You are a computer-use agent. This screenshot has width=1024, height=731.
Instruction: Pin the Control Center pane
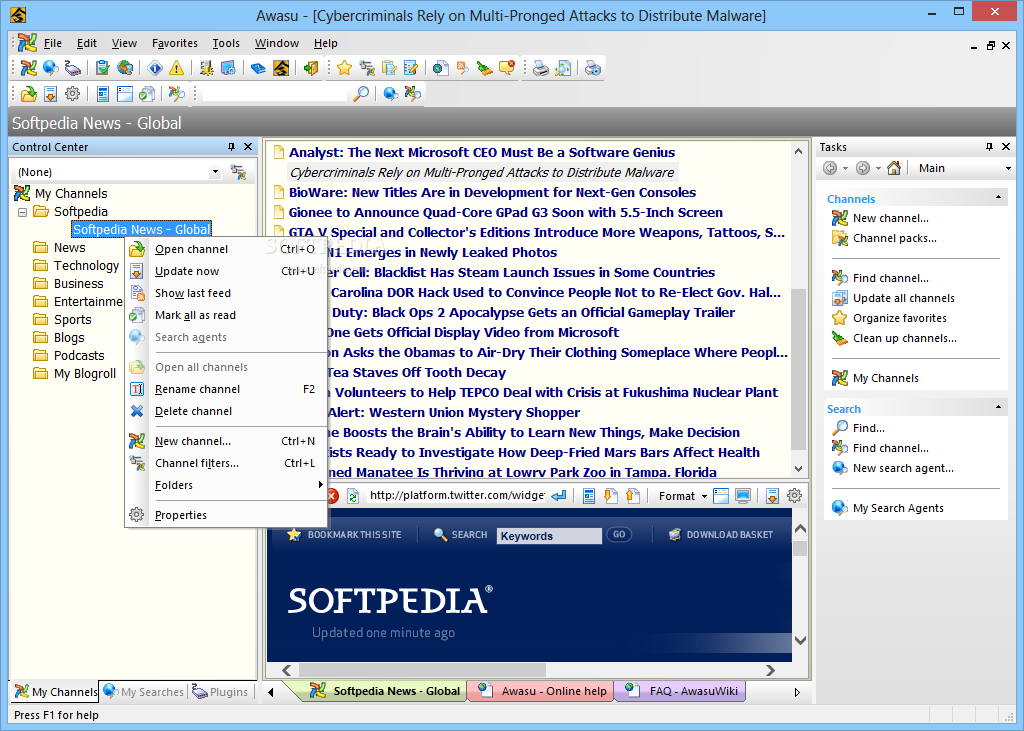pos(231,147)
